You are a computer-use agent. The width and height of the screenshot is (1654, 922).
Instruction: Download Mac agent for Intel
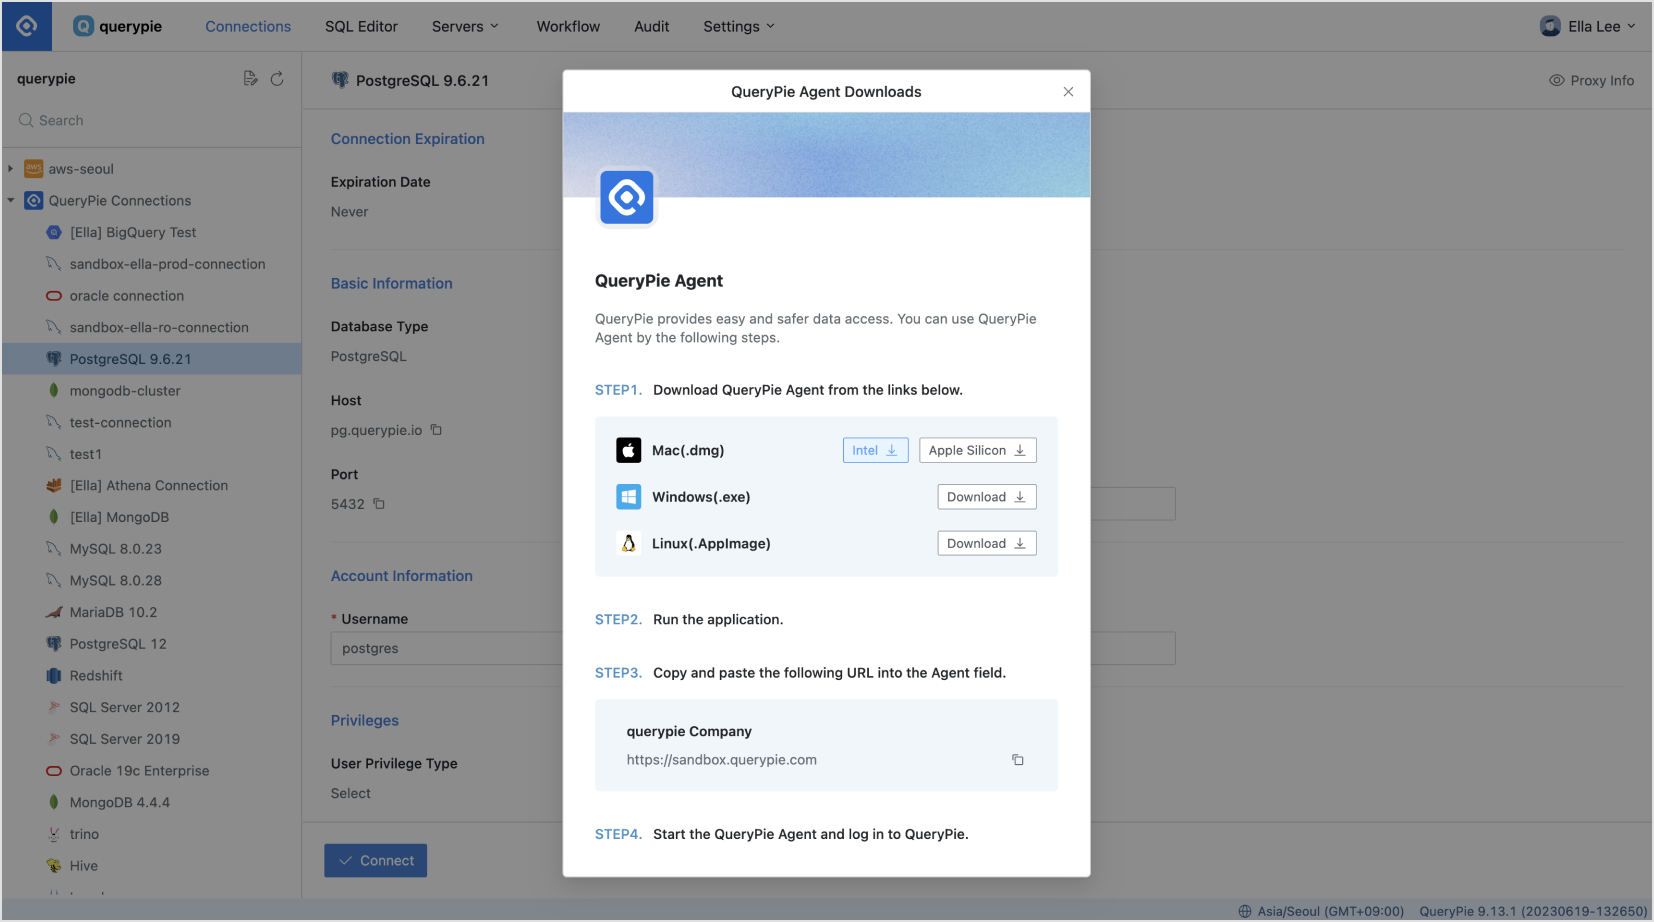(875, 451)
